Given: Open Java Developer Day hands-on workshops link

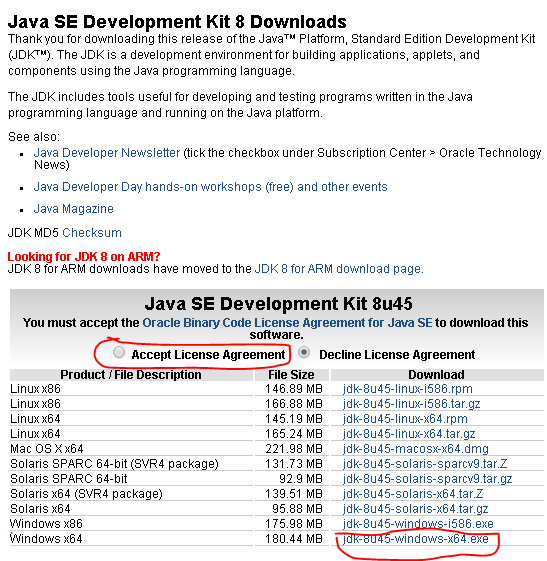Looking at the screenshot, I should pyautogui.click(x=210, y=187).
